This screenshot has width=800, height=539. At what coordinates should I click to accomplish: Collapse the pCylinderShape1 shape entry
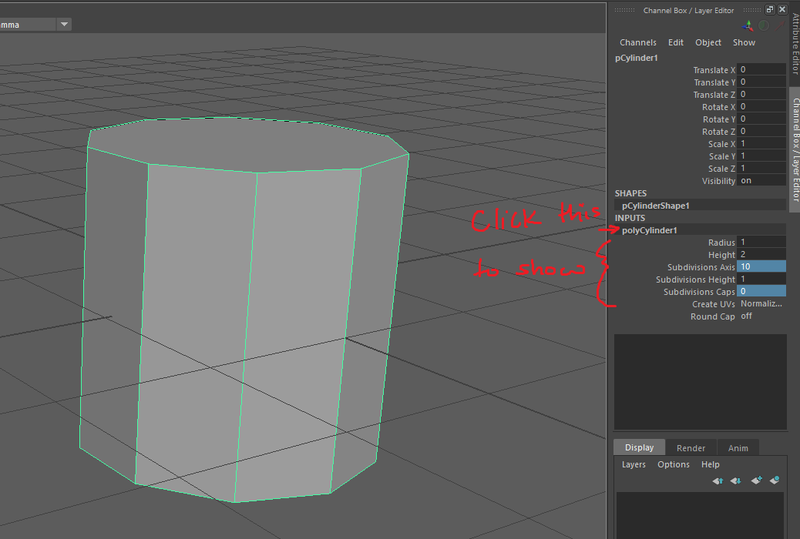pos(656,206)
